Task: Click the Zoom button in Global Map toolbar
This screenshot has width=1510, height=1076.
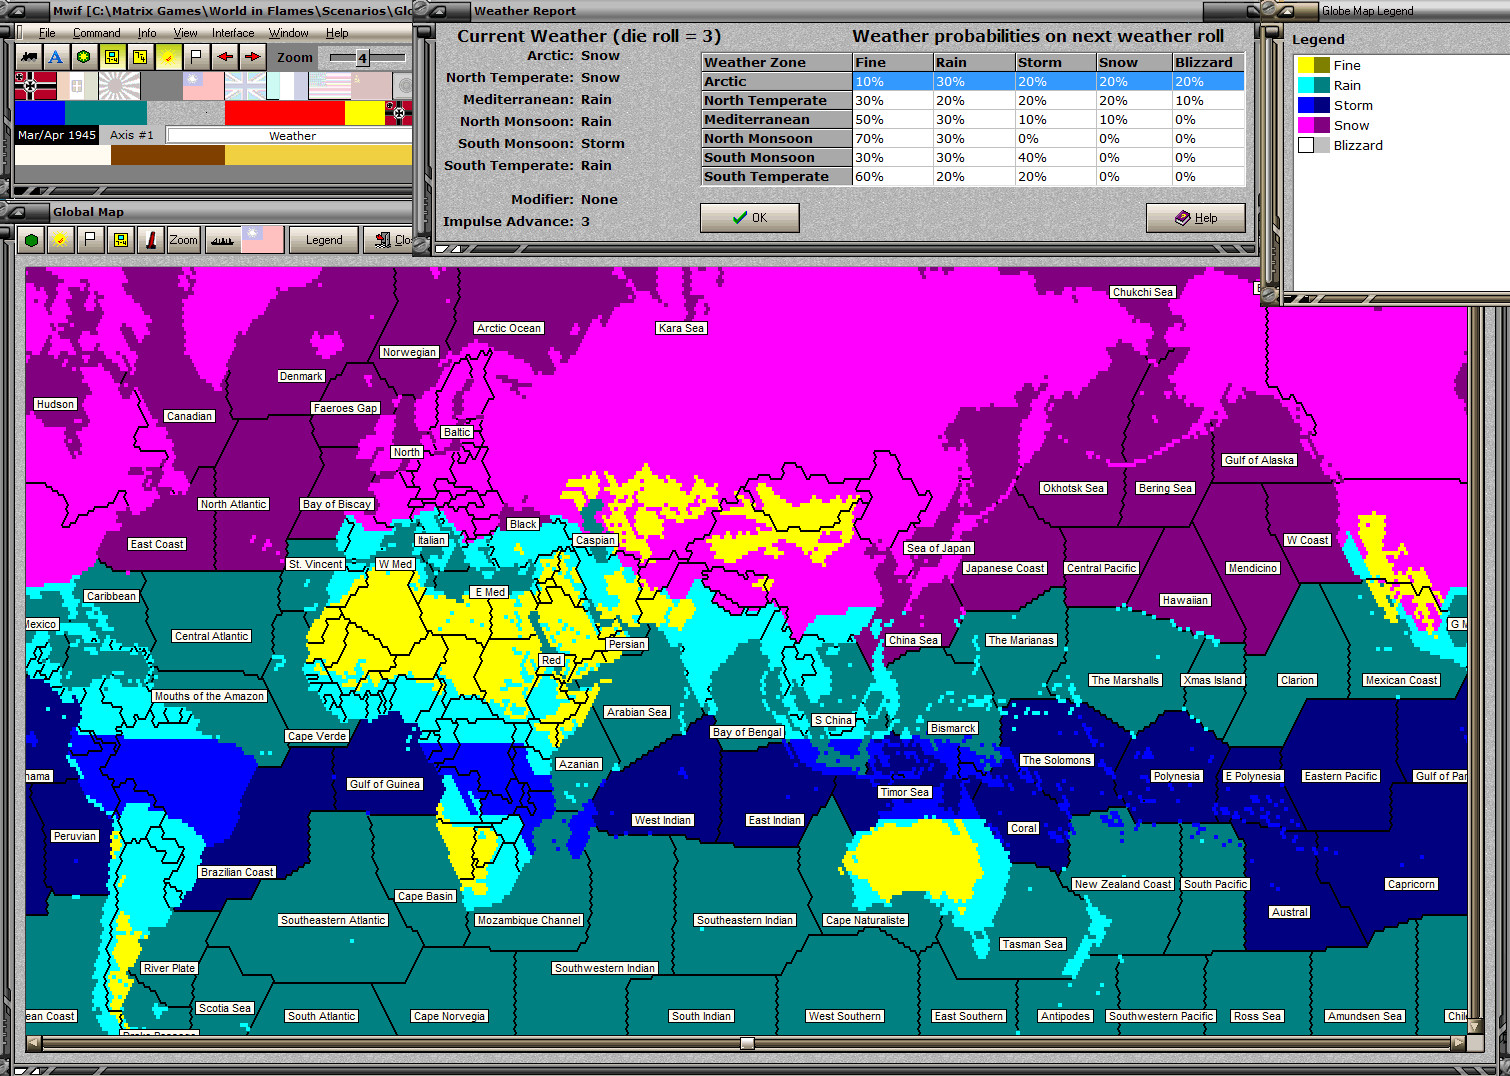Action: coord(183,240)
